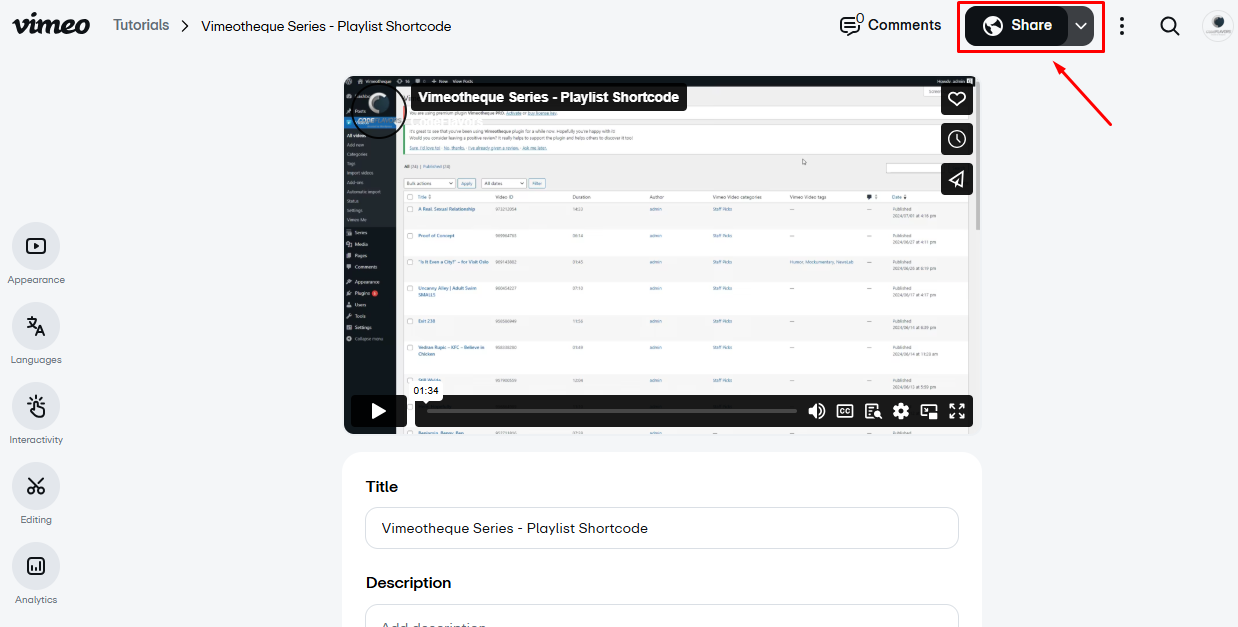1238x627 pixels.
Task: Click the Vimeo logo
Action: coord(51,25)
